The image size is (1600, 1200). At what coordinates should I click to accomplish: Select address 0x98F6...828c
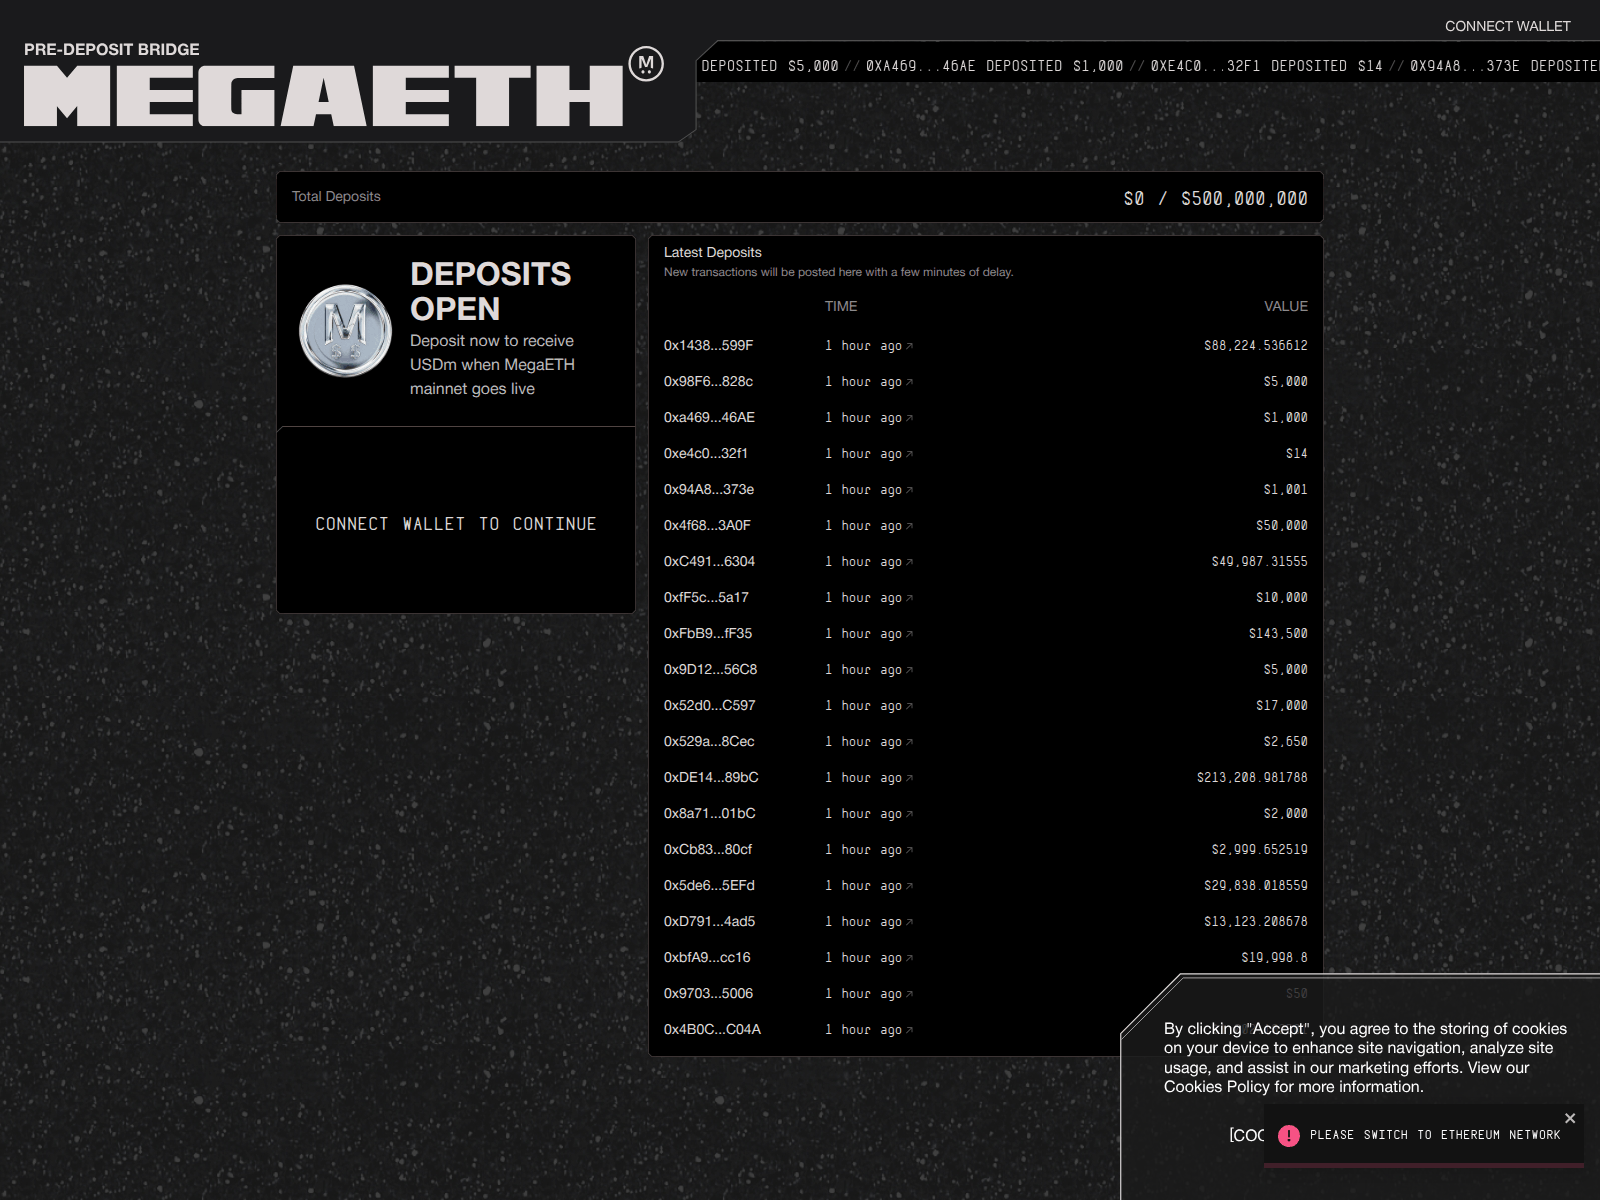(x=709, y=381)
